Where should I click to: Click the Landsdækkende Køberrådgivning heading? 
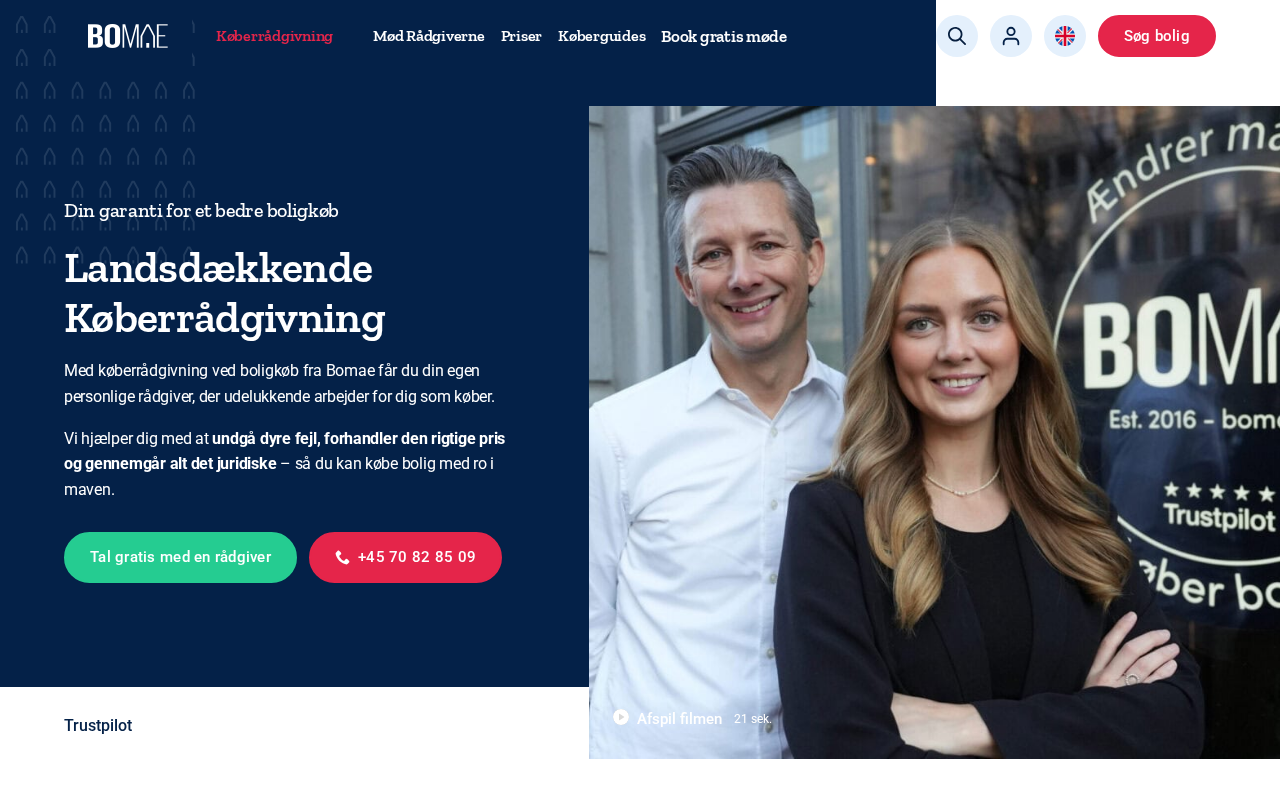coord(225,293)
